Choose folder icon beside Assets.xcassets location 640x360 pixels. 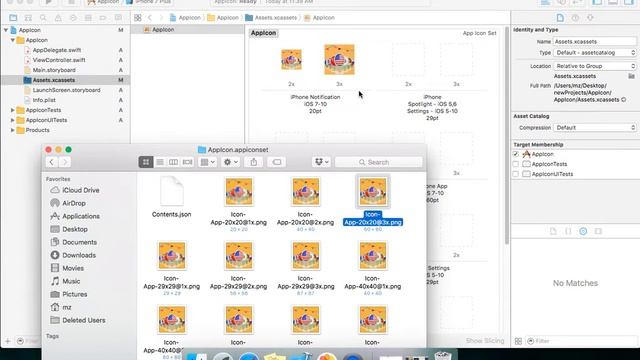click(x=631, y=76)
